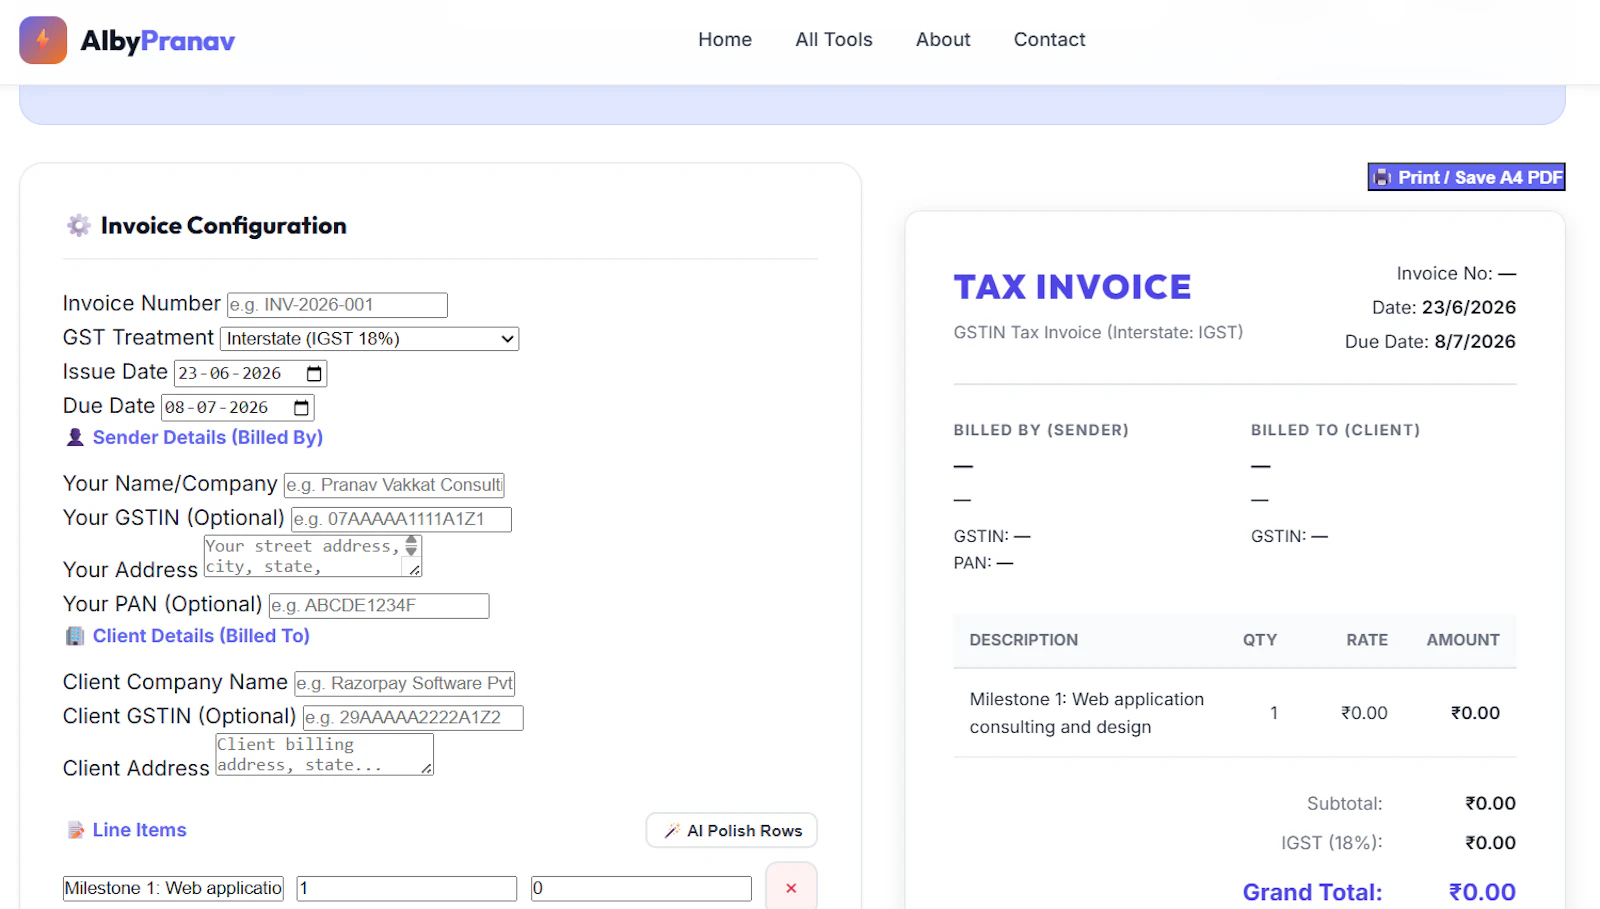This screenshot has height=909, width=1600.
Task: Focus the Client GSTIN field
Action: click(413, 718)
